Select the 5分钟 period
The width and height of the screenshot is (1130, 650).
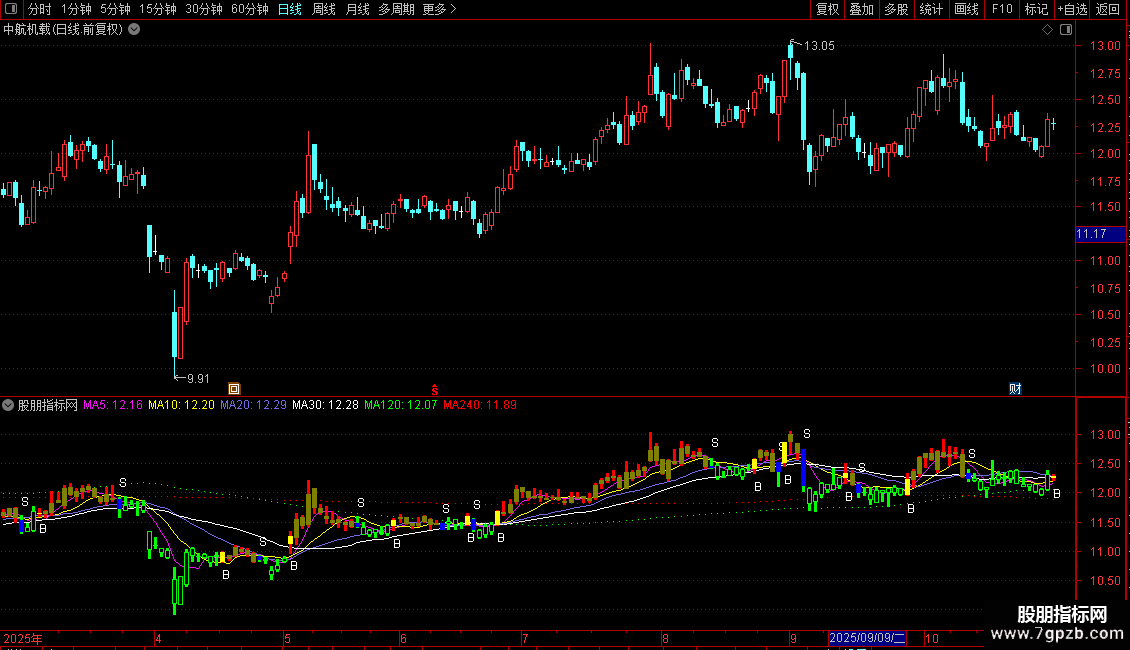click(115, 9)
